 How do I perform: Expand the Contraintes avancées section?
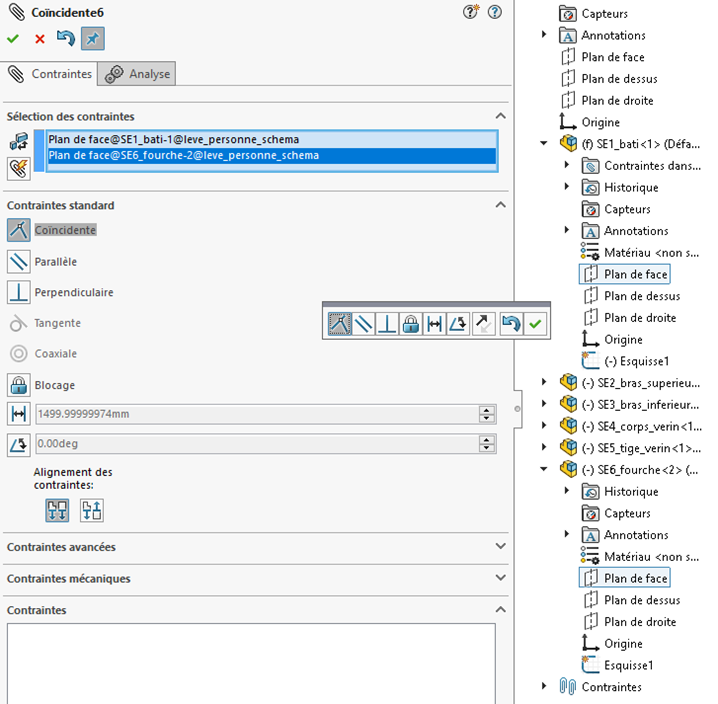point(500,546)
